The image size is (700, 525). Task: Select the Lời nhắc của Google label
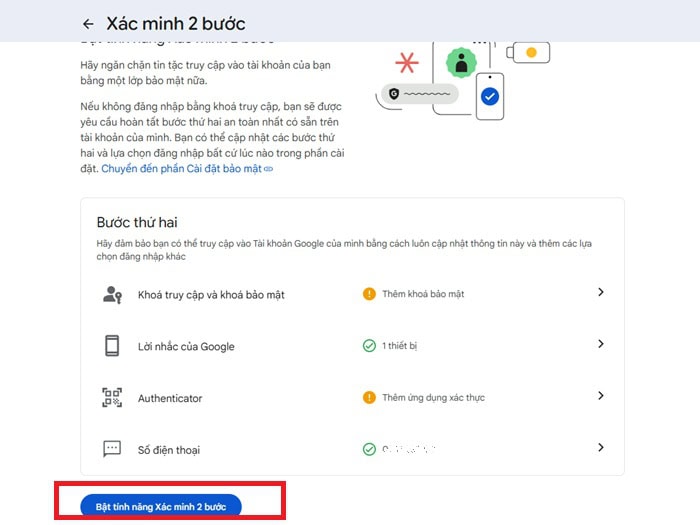[x=186, y=347]
